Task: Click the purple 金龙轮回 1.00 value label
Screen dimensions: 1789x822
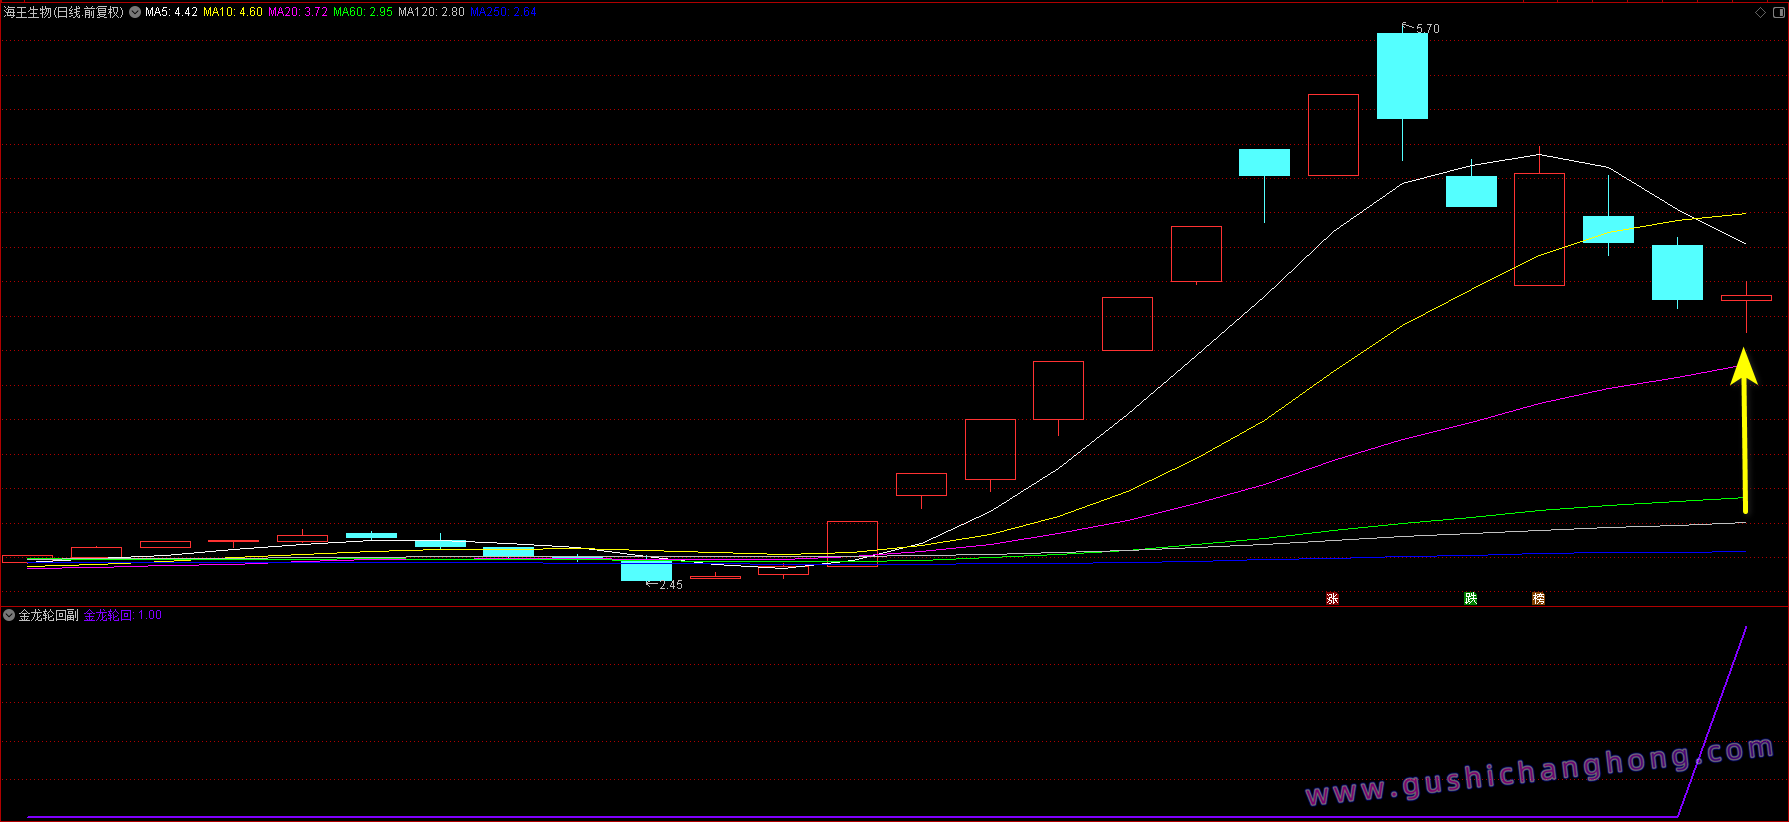Action: 122,615
